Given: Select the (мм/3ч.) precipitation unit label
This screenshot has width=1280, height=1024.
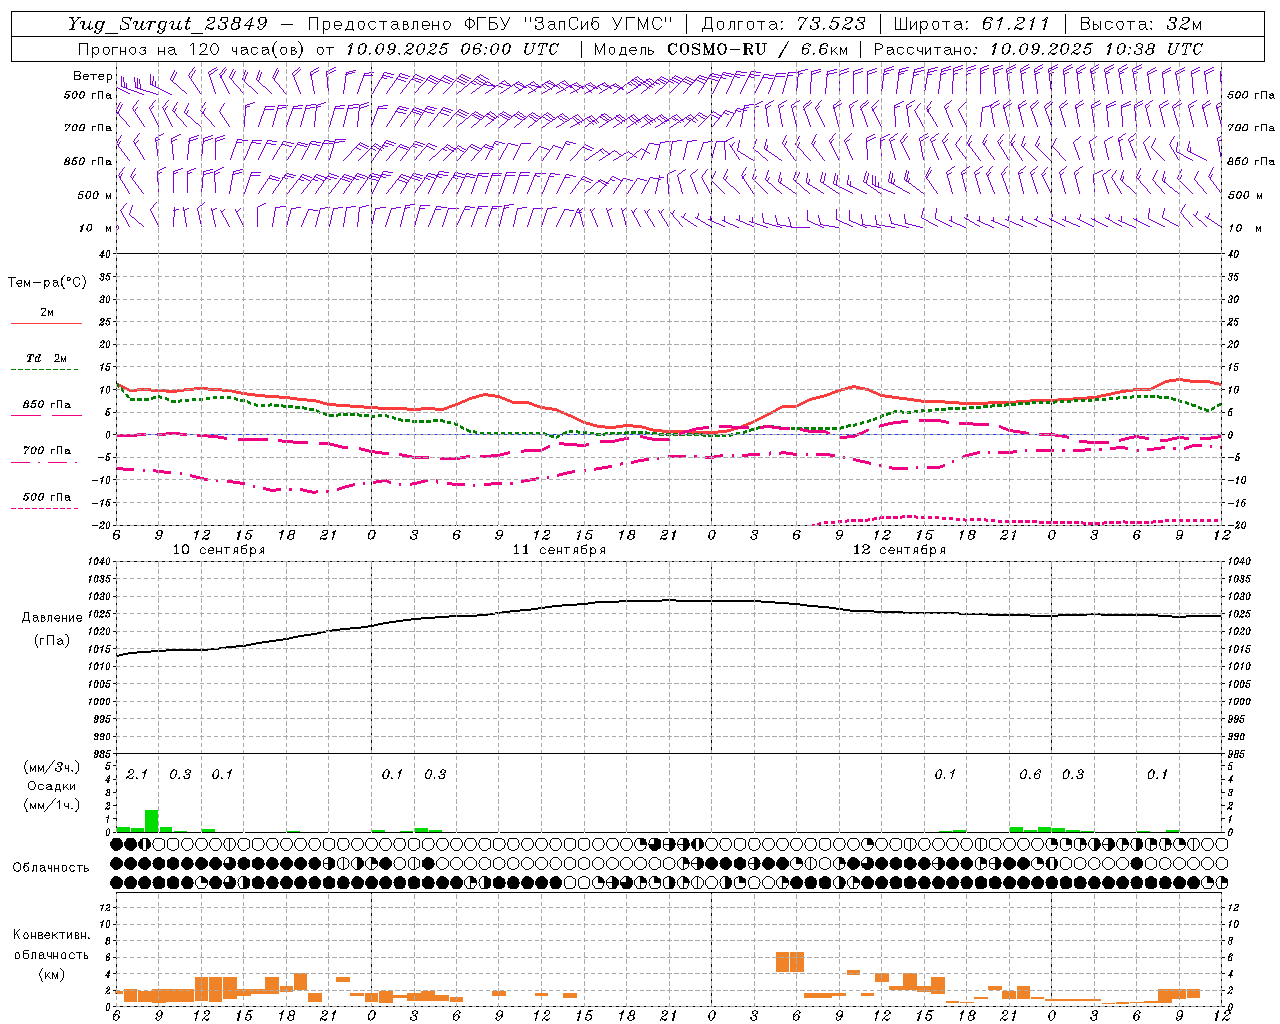Looking at the screenshot, I should [52, 767].
